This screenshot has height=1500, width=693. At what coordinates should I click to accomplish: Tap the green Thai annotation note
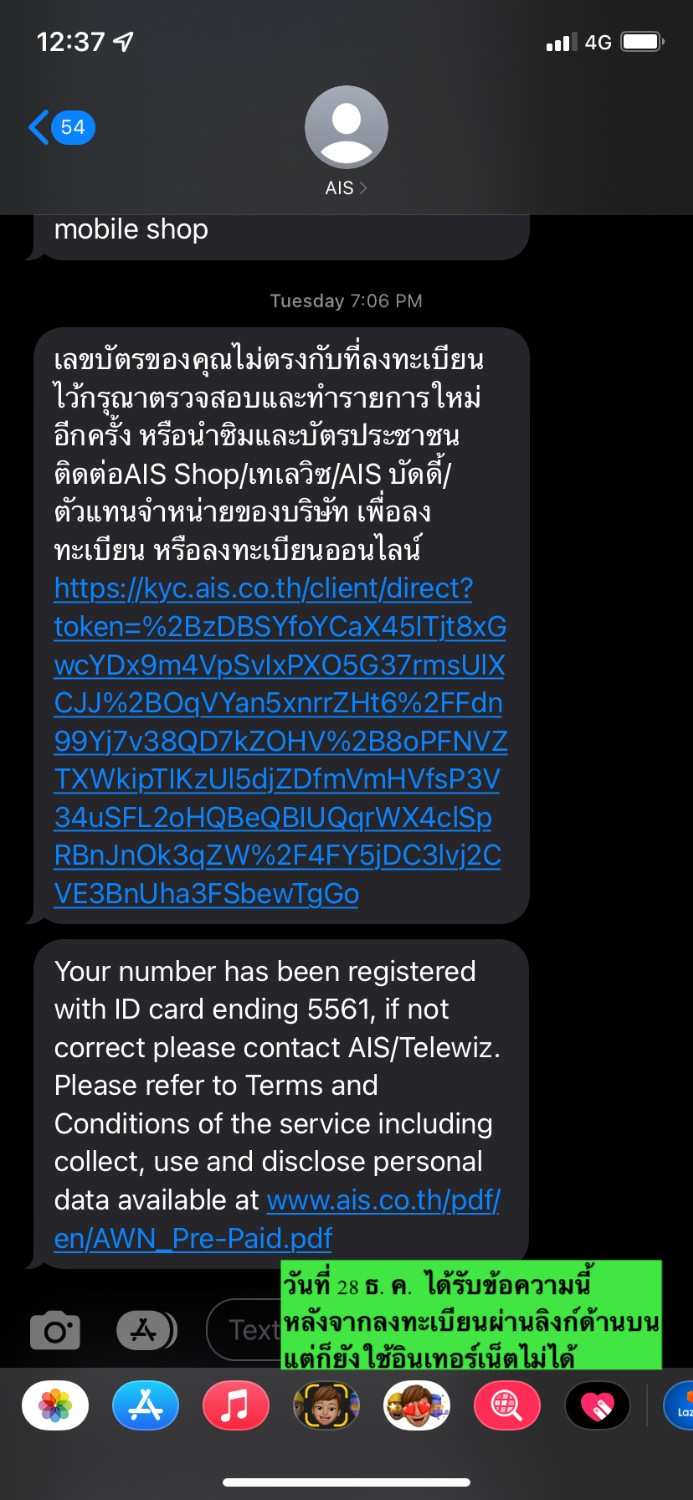coord(472,1314)
